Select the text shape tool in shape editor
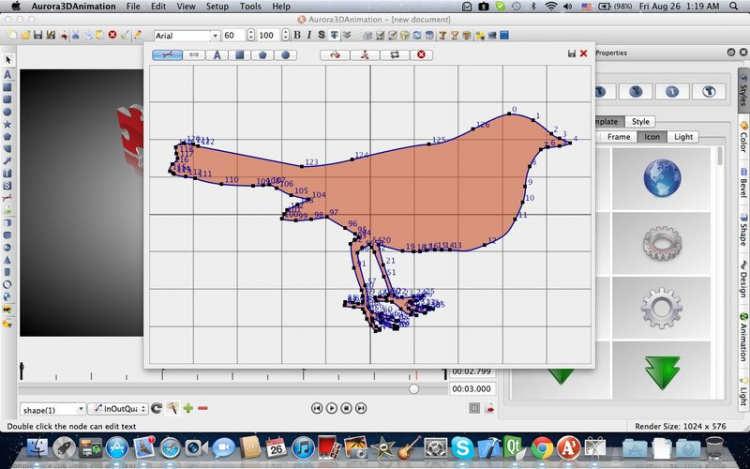 [217, 55]
